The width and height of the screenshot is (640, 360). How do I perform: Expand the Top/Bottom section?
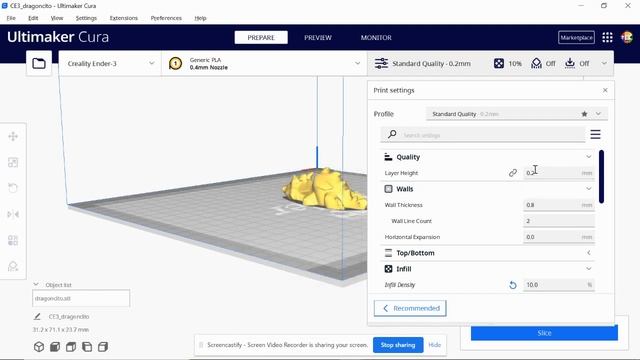(589, 253)
